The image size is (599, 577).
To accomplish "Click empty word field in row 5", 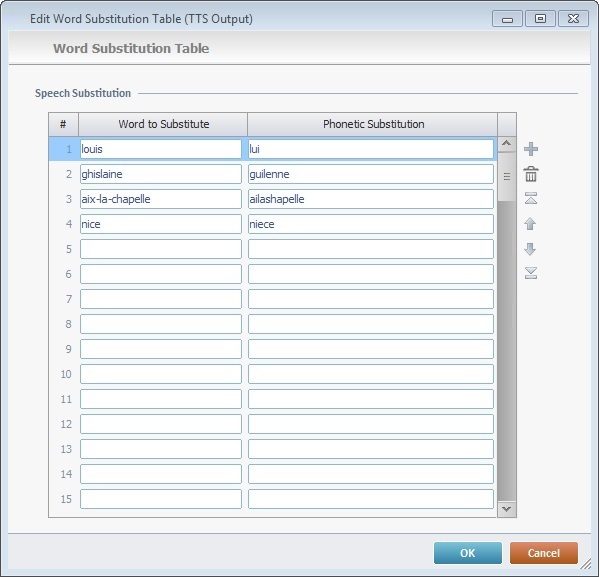I will click(x=161, y=249).
